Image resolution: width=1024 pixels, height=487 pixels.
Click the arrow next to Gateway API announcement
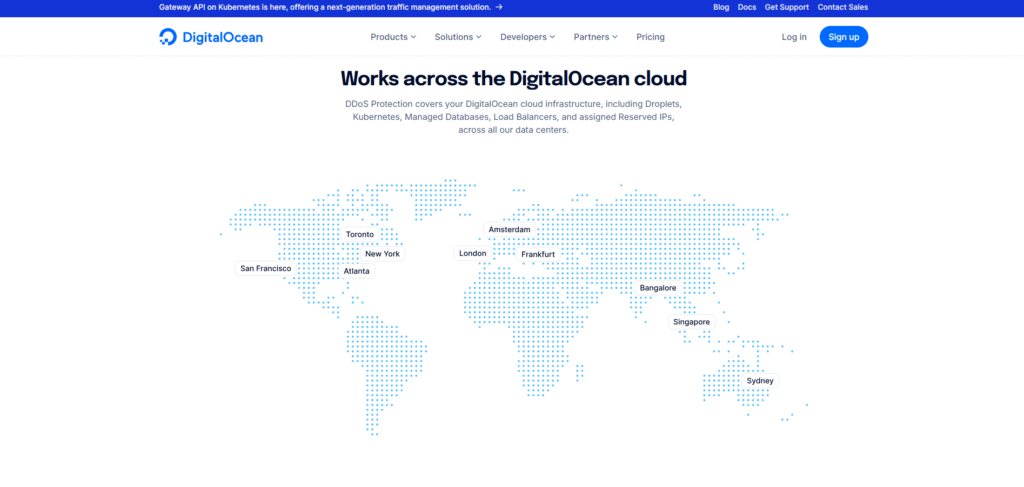pyautogui.click(x=499, y=7)
